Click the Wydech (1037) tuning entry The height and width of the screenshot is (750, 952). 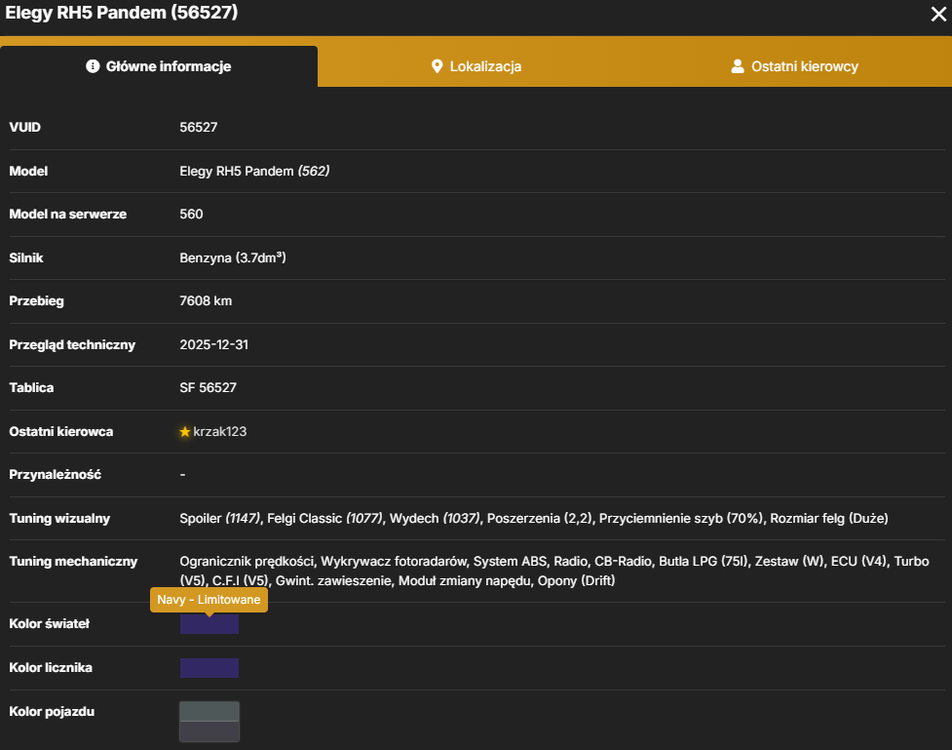click(x=435, y=519)
